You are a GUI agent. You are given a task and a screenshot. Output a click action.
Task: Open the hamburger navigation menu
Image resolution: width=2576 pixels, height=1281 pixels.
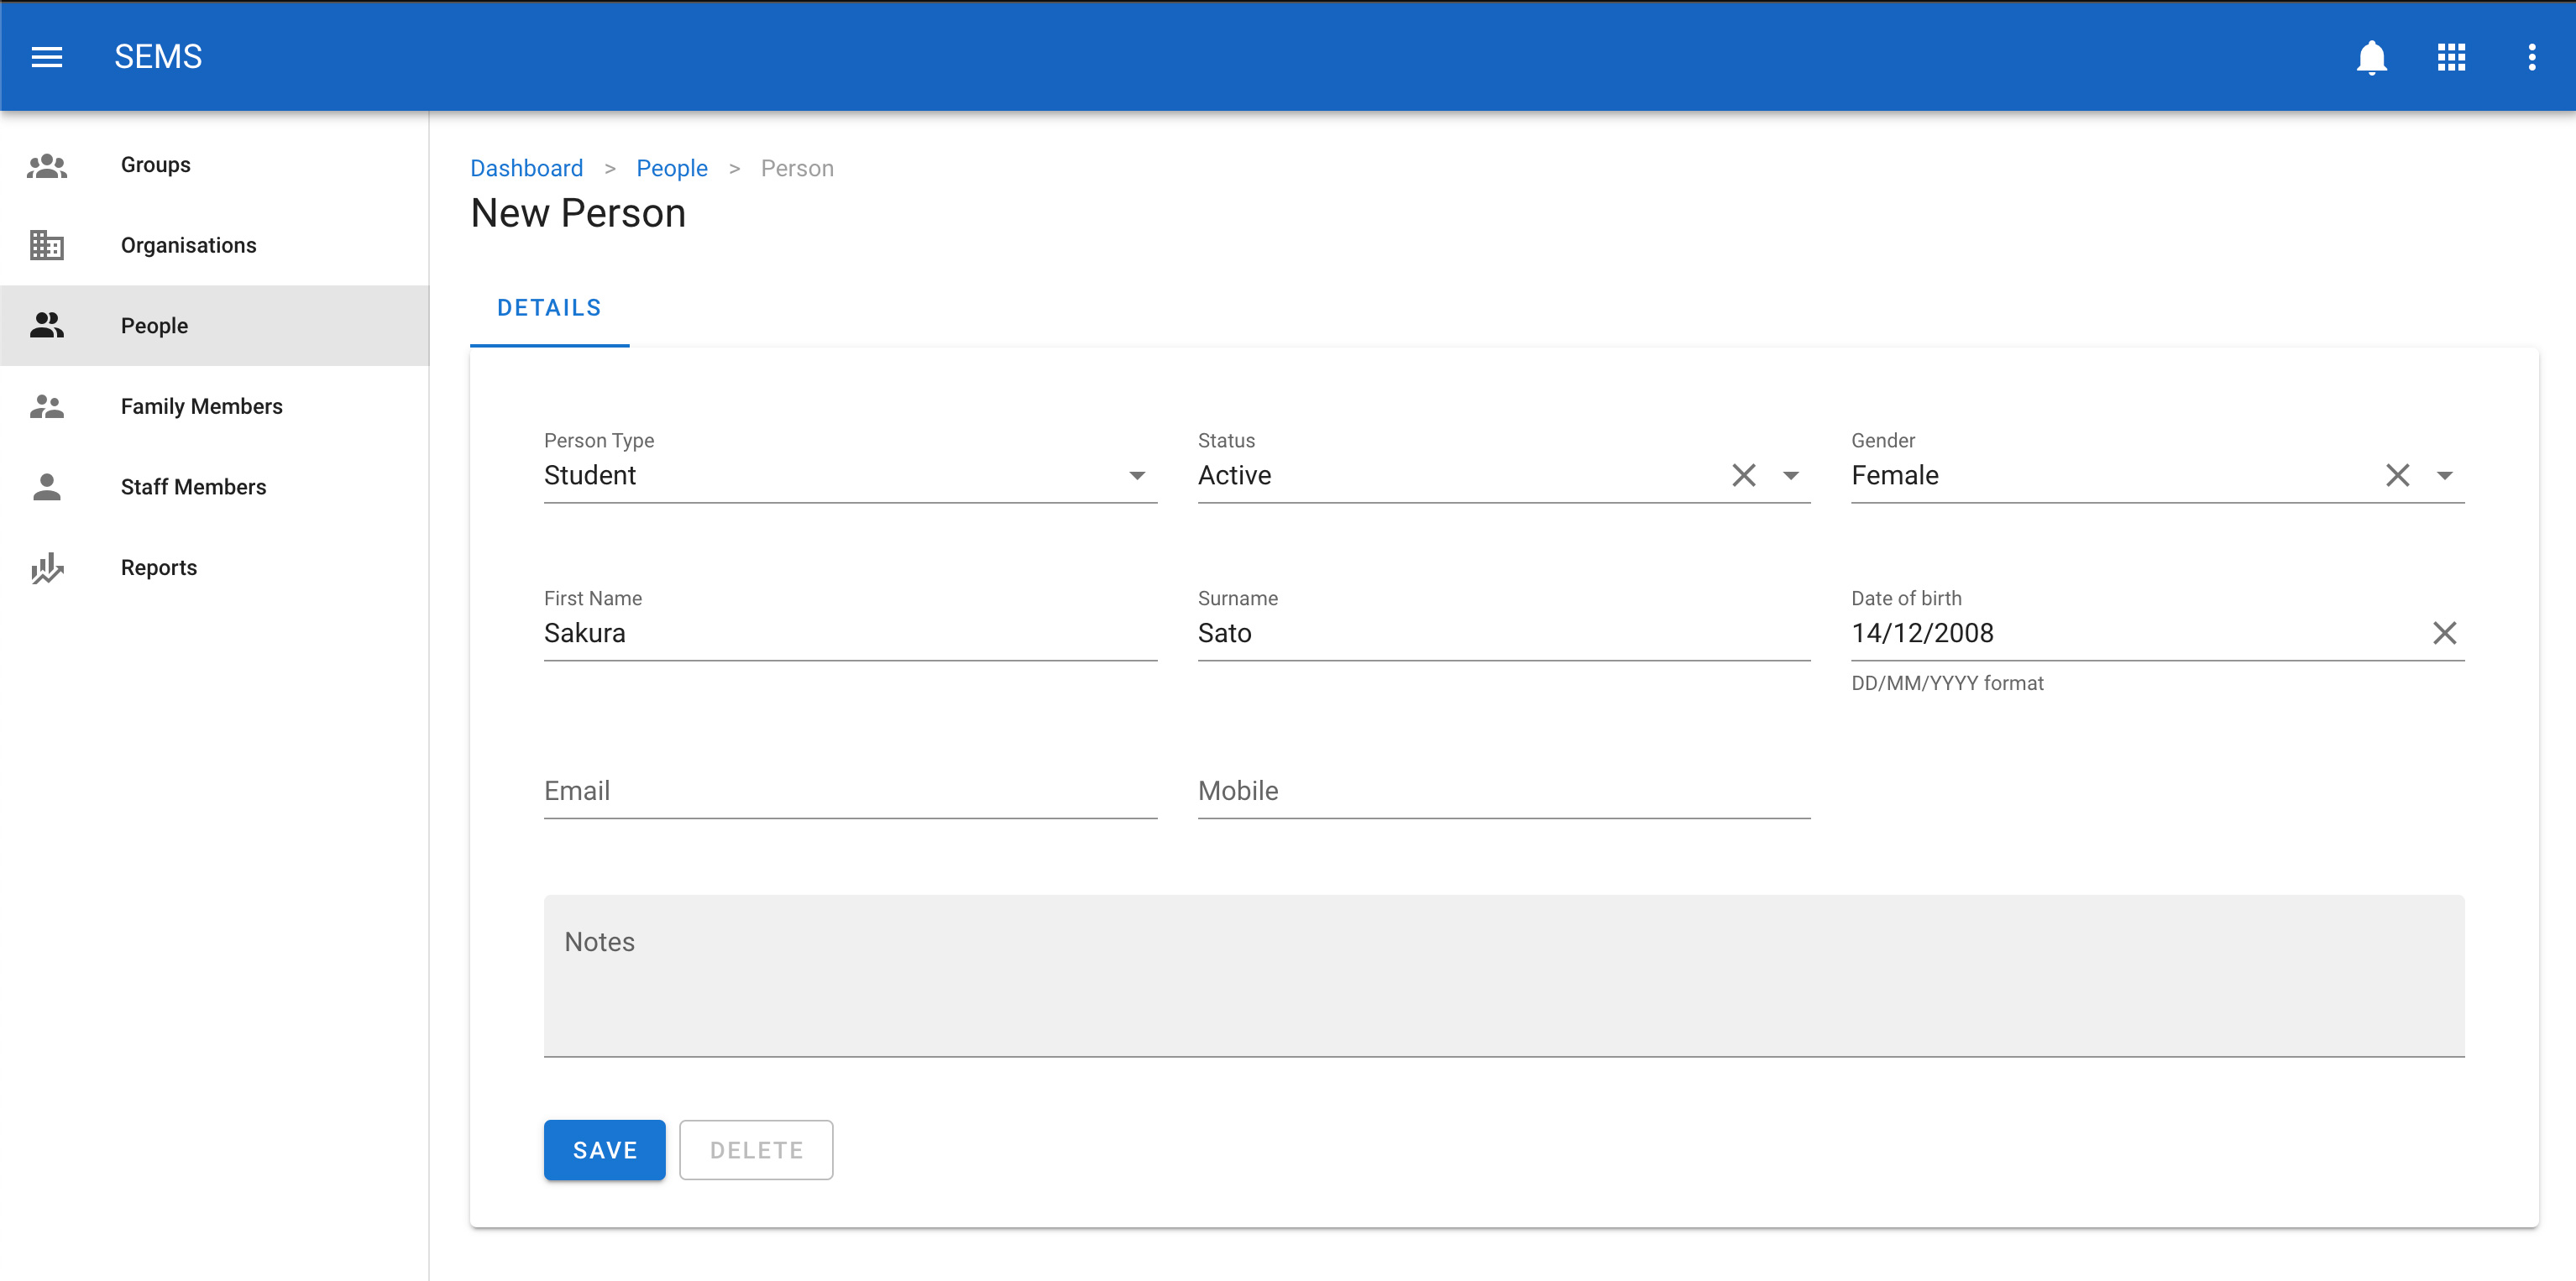pos(47,57)
